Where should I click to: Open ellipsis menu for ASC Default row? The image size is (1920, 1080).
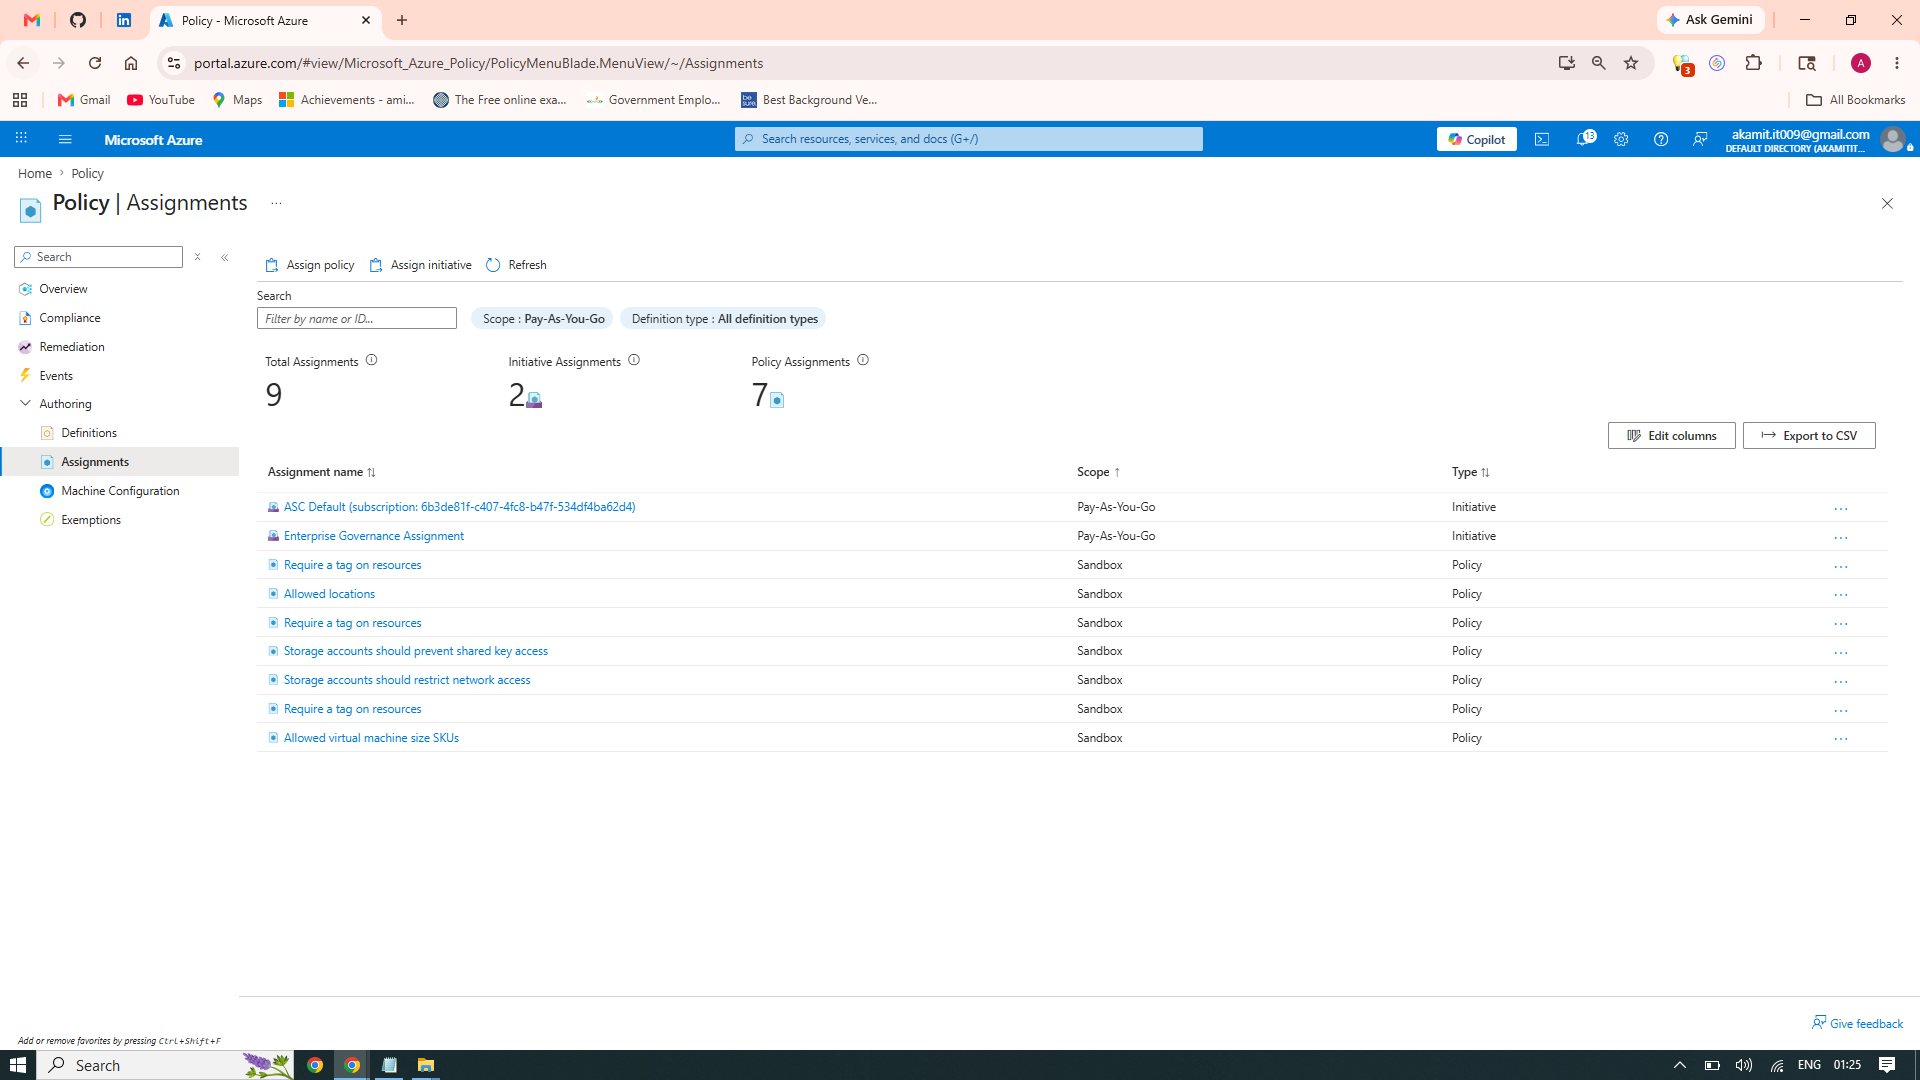(1841, 509)
